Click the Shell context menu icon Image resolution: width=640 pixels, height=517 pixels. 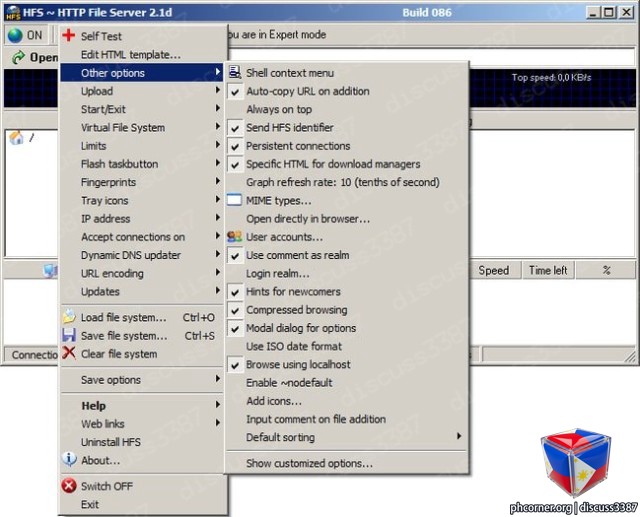click(235, 73)
